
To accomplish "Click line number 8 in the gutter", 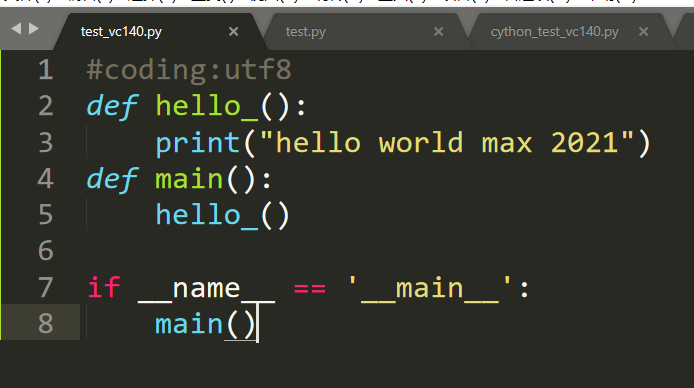I will [46, 323].
